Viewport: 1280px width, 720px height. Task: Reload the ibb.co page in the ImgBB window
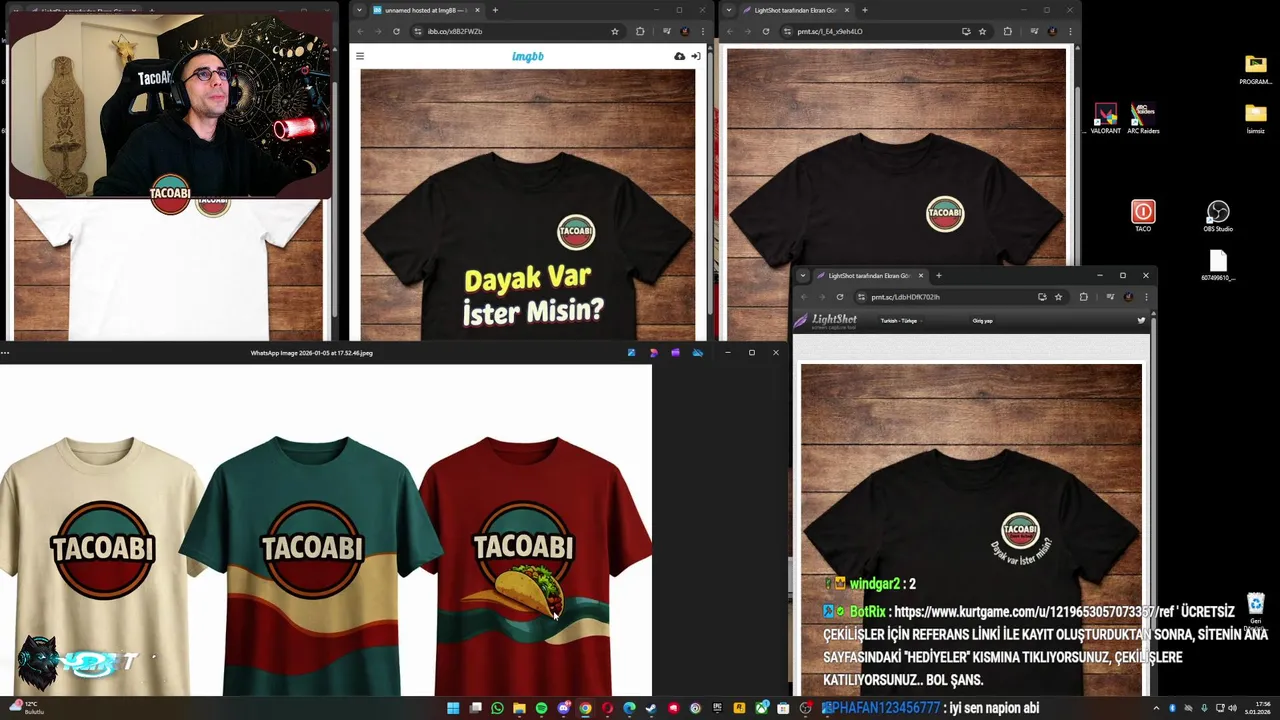(x=396, y=31)
